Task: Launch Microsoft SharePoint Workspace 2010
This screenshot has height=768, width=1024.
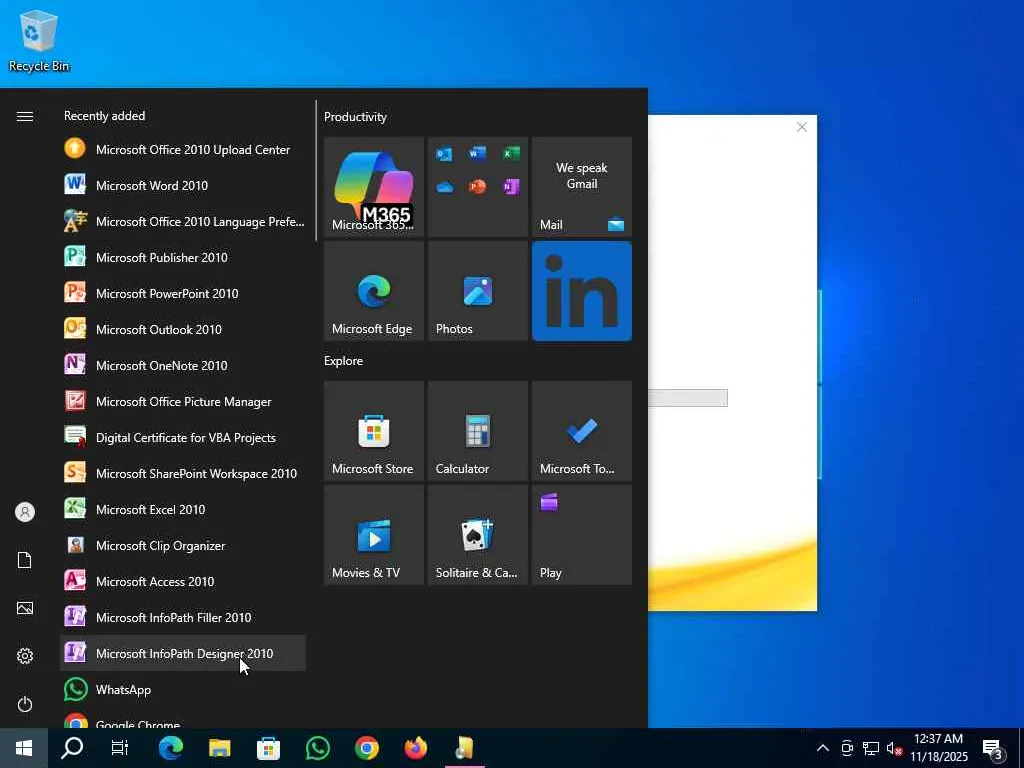Action: click(x=183, y=473)
